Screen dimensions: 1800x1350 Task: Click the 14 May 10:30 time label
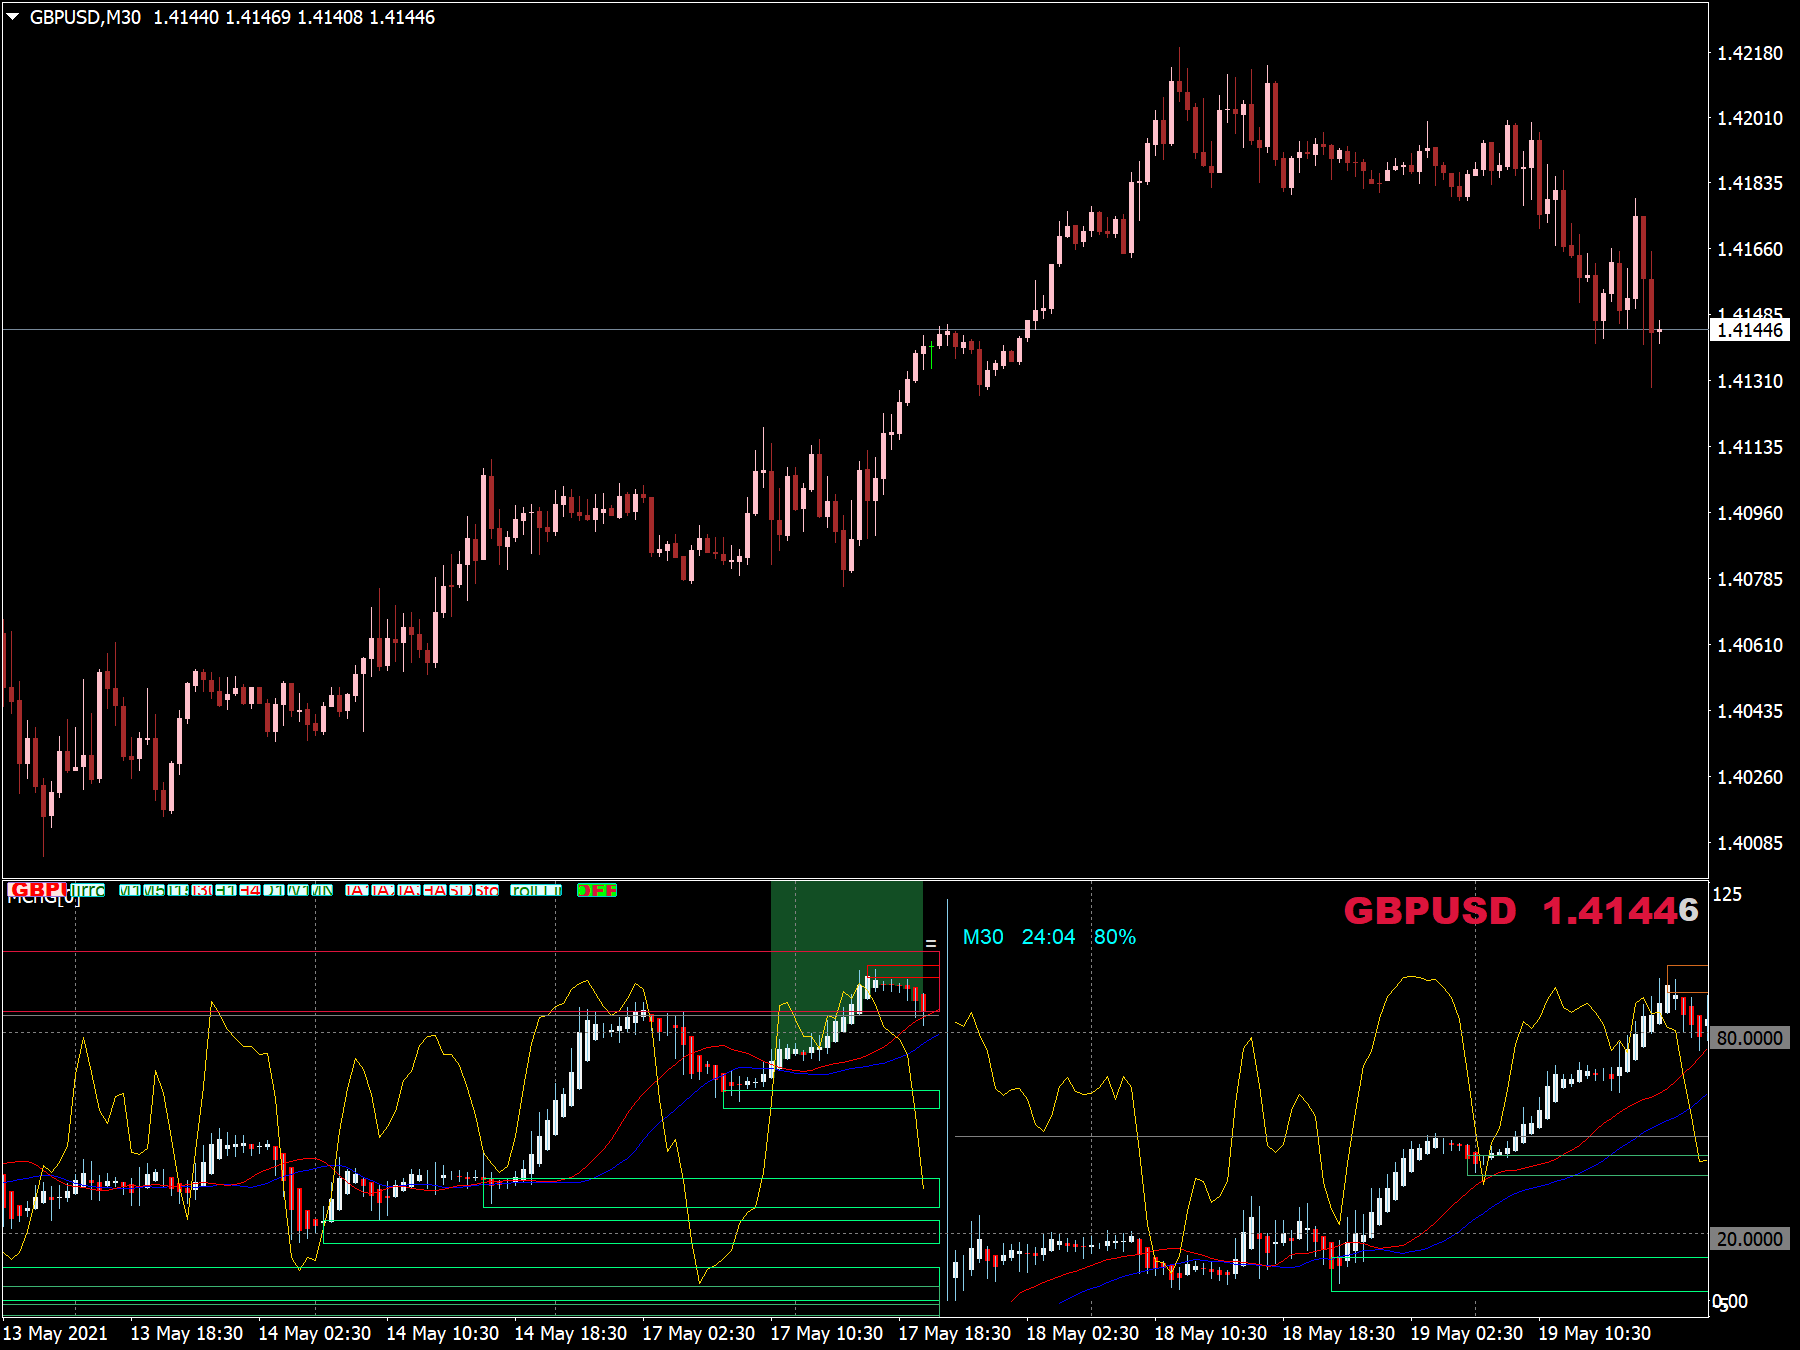pos(443,1333)
